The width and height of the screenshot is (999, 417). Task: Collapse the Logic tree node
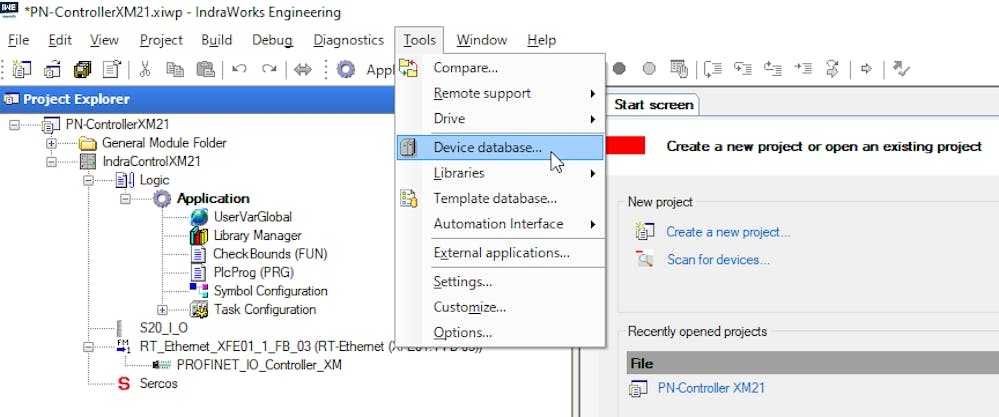point(89,181)
